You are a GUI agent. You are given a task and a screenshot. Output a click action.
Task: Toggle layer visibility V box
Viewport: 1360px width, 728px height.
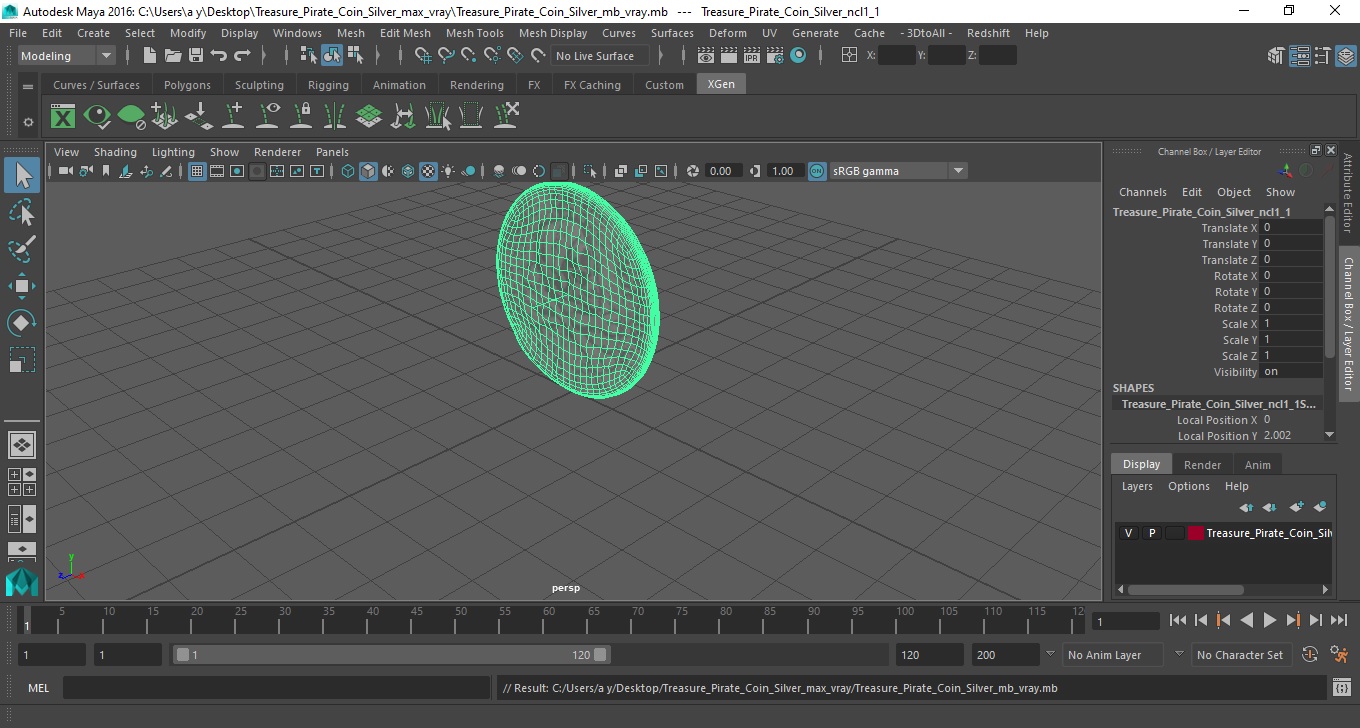tap(1128, 533)
